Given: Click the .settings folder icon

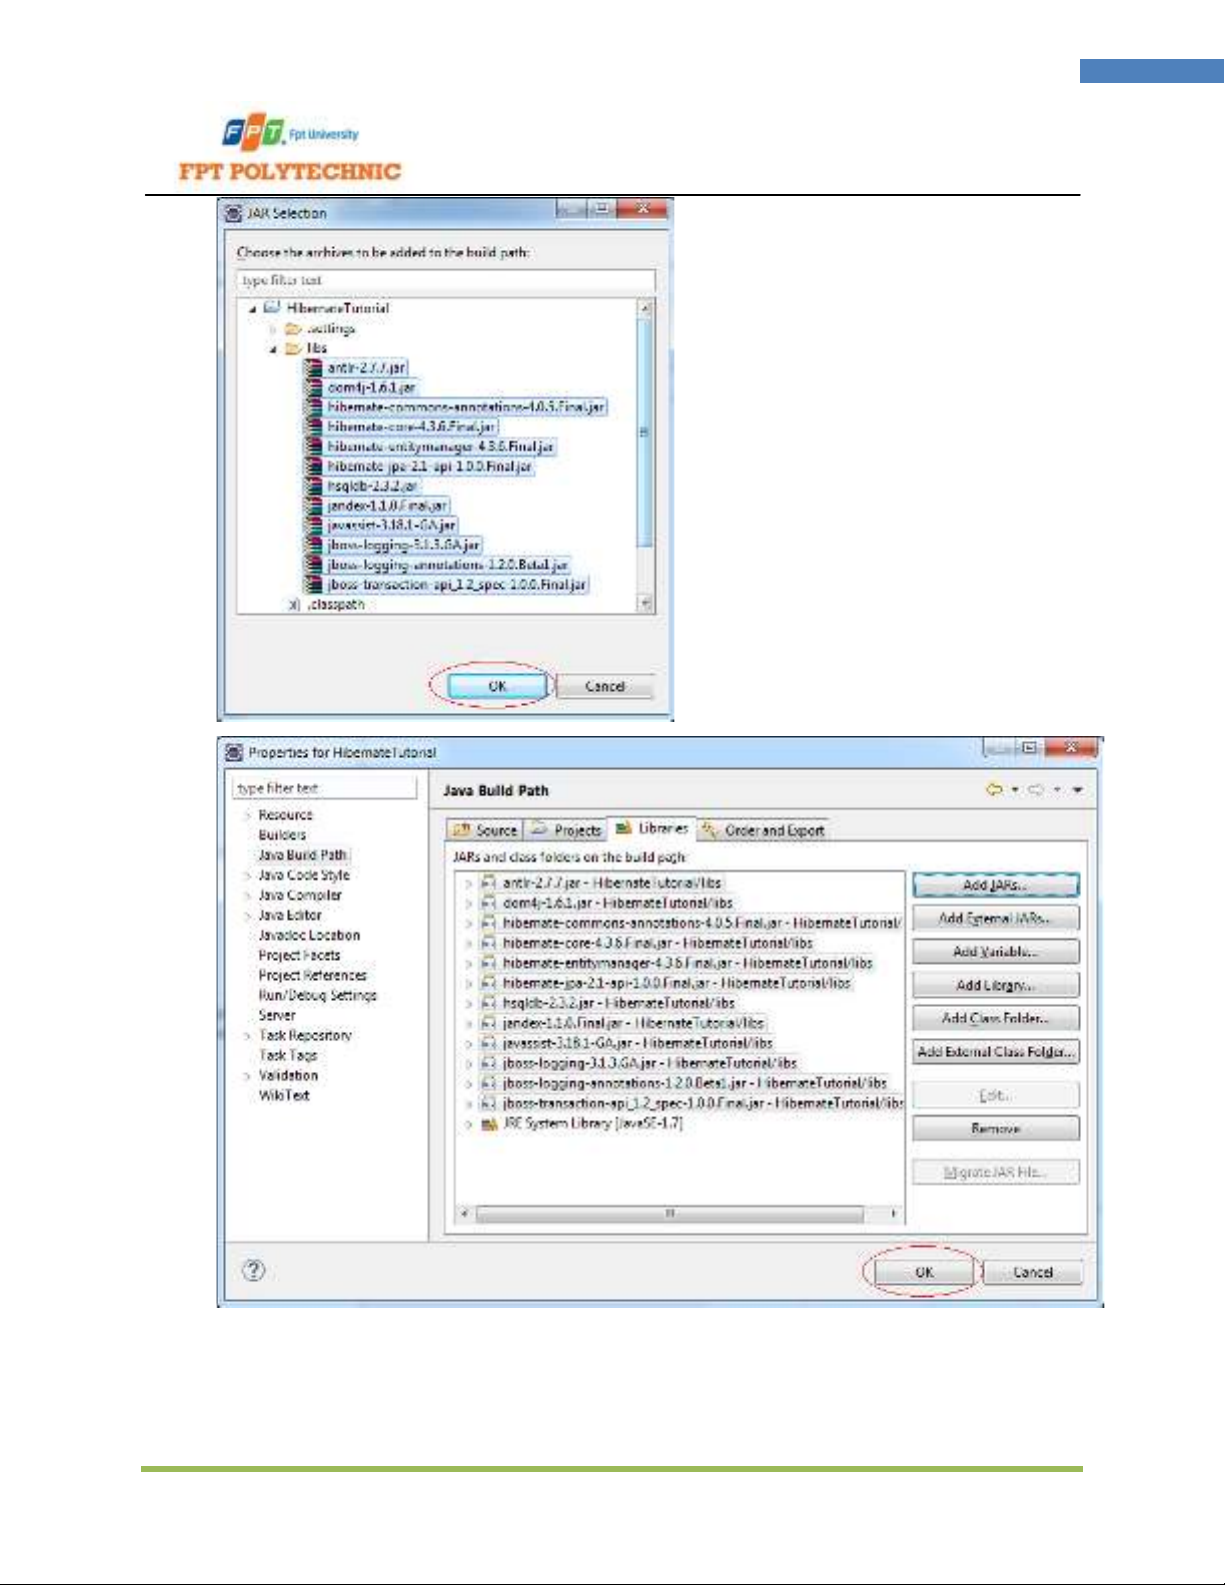Looking at the screenshot, I should (x=293, y=328).
